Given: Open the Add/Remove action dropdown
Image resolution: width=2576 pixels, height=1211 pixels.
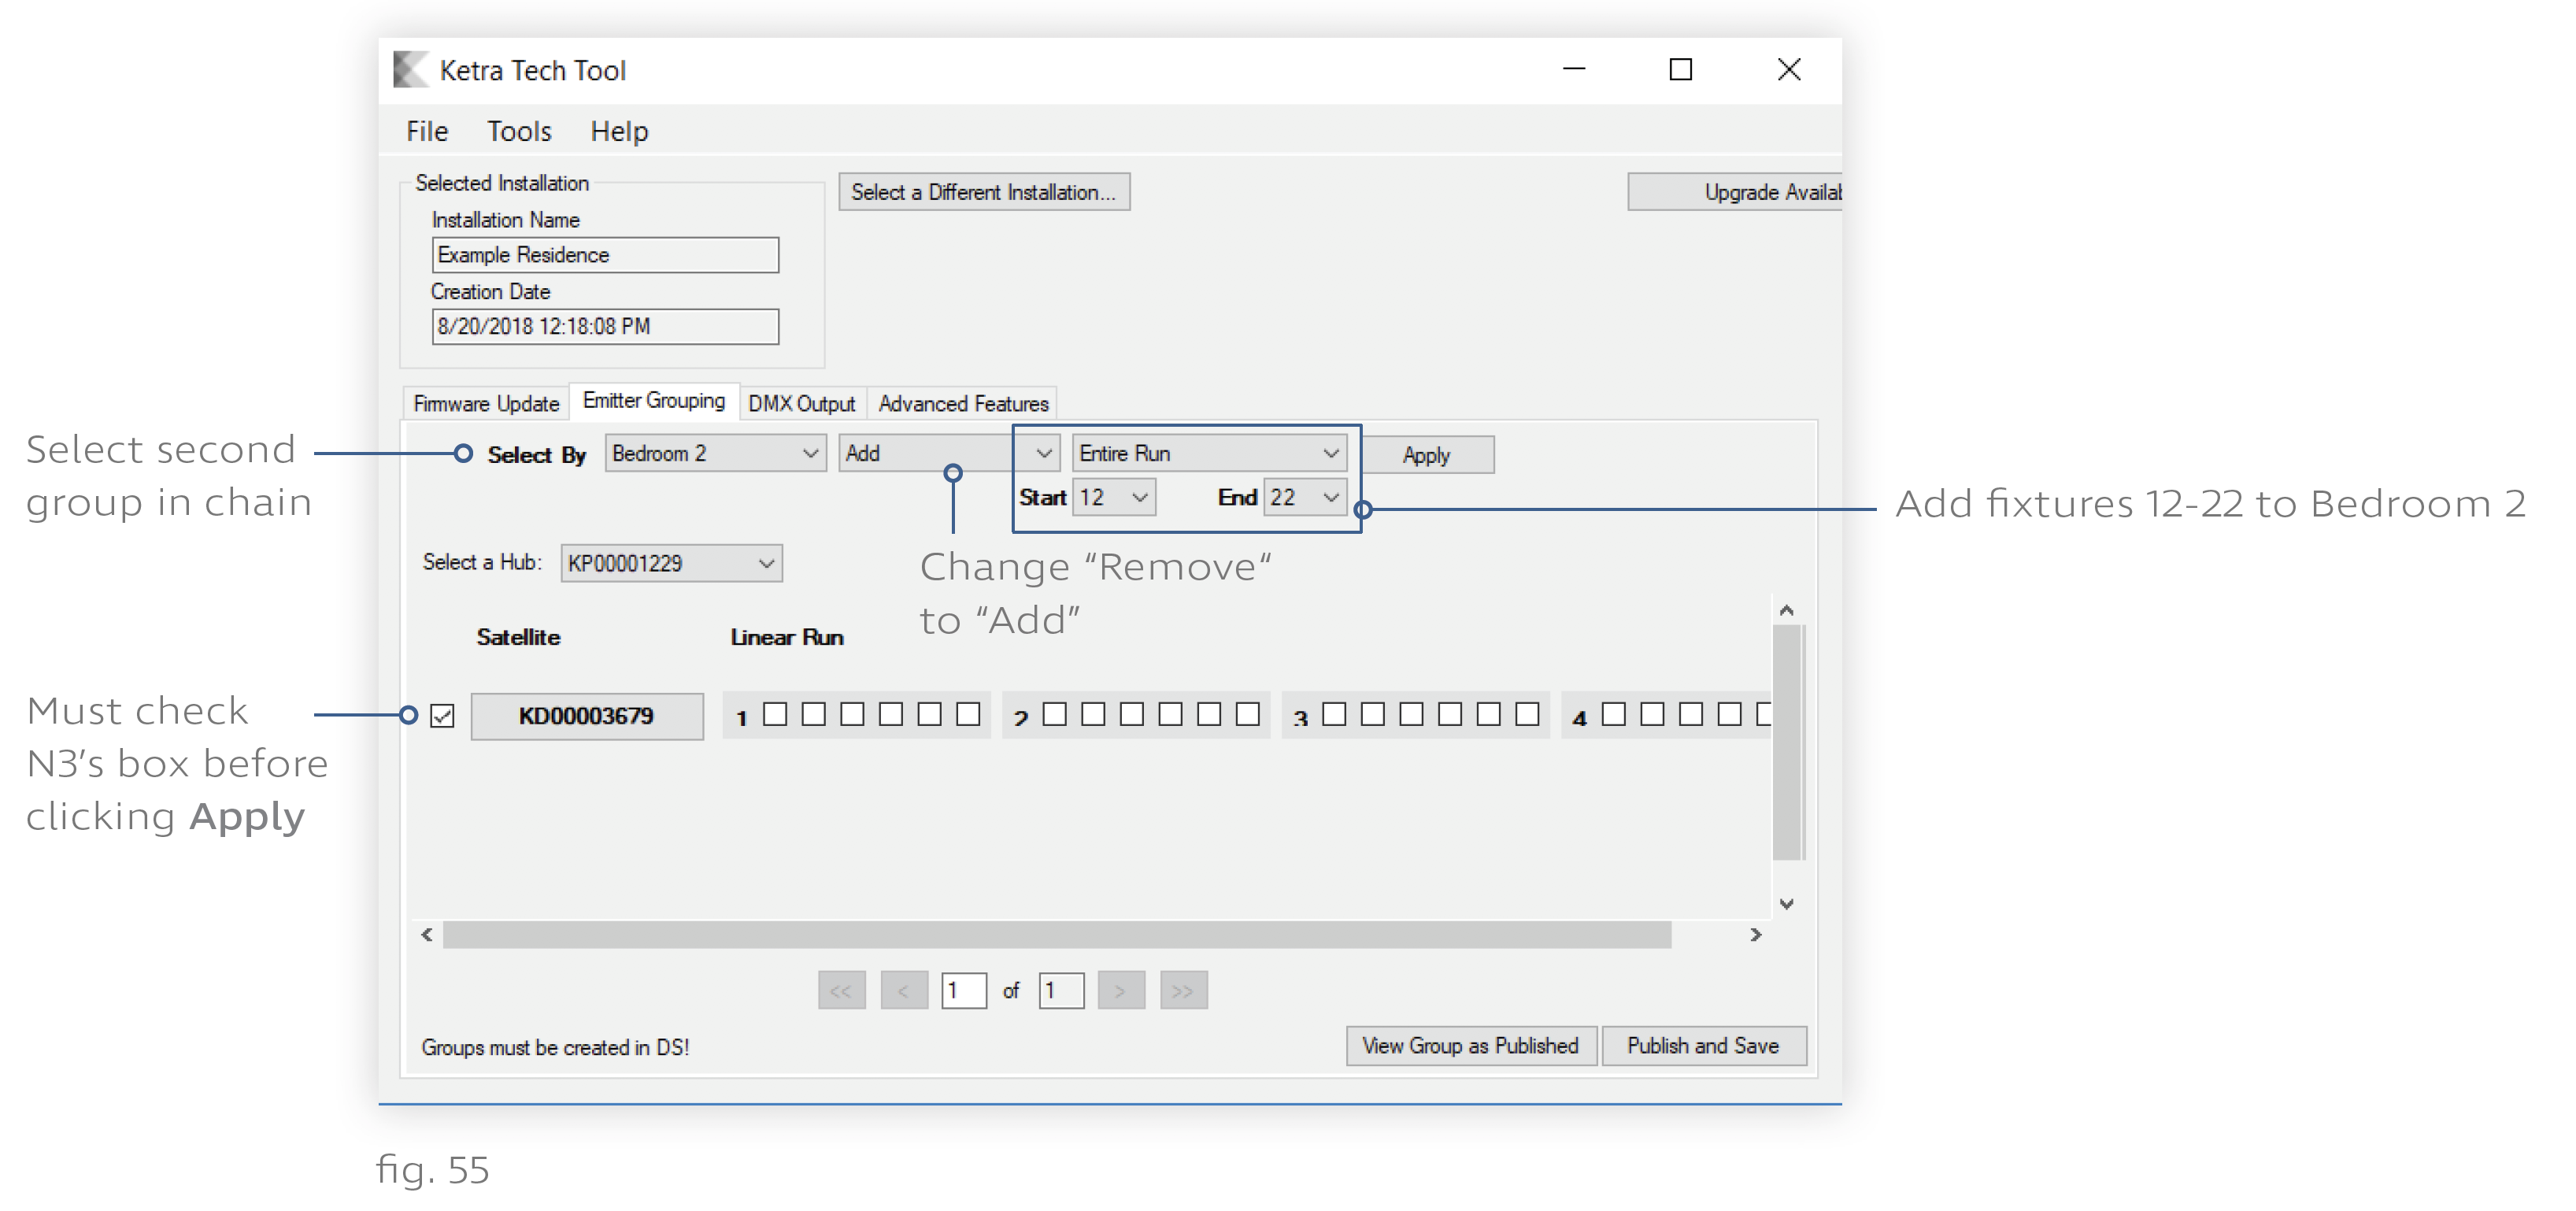Looking at the screenshot, I should (x=949, y=453).
